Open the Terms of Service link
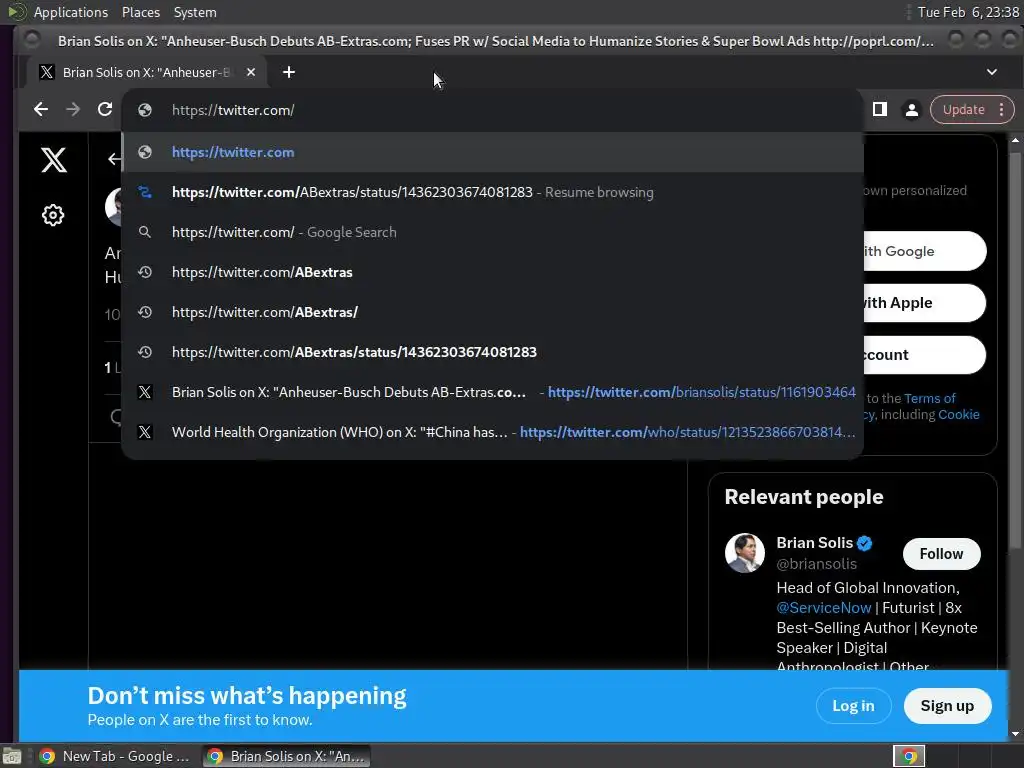Viewport: 1024px width, 768px height. [x=929, y=398]
